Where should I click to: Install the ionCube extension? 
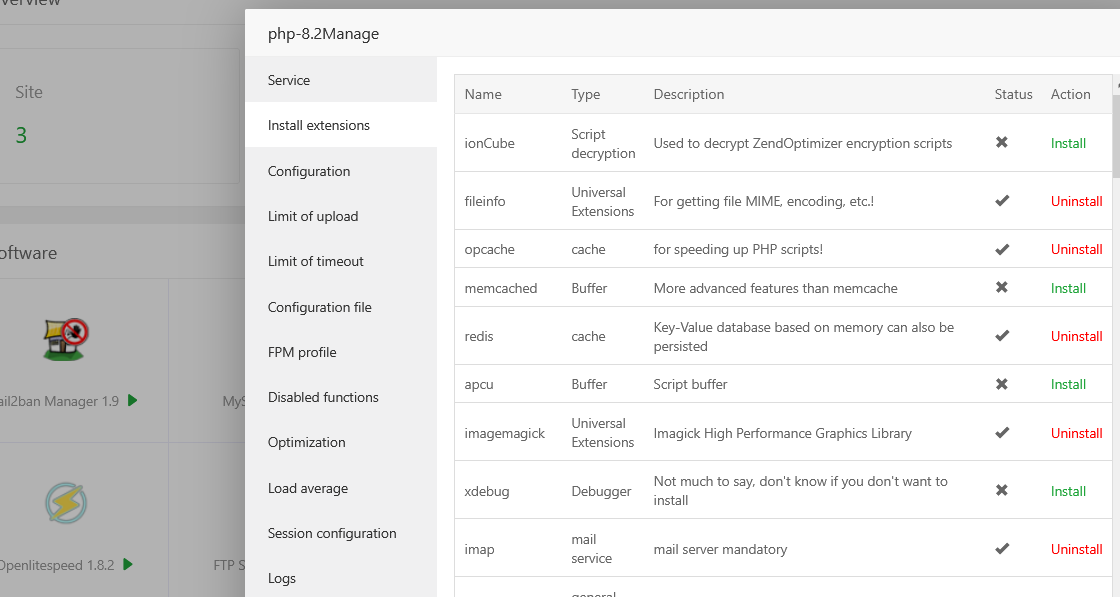tap(1068, 143)
